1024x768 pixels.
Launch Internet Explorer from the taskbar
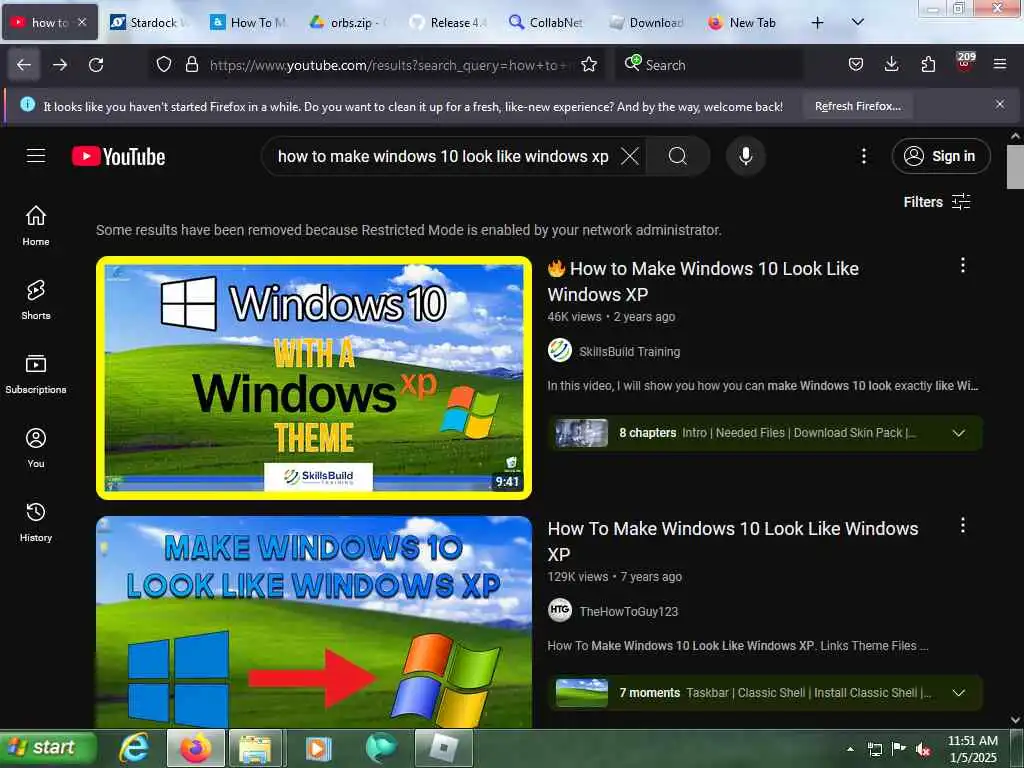(x=135, y=748)
